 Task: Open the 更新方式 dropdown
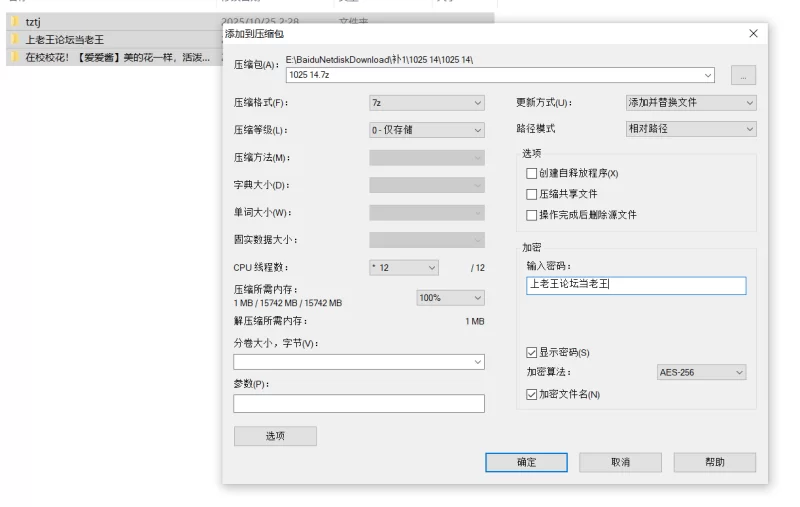coord(691,102)
